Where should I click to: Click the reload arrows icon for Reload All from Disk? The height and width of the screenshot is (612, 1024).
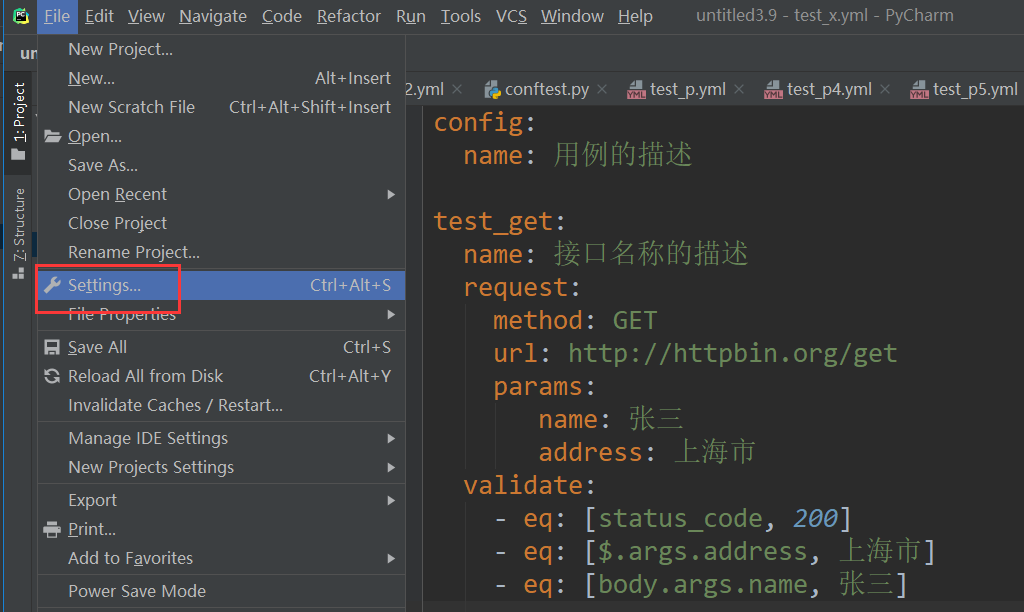[x=52, y=376]
